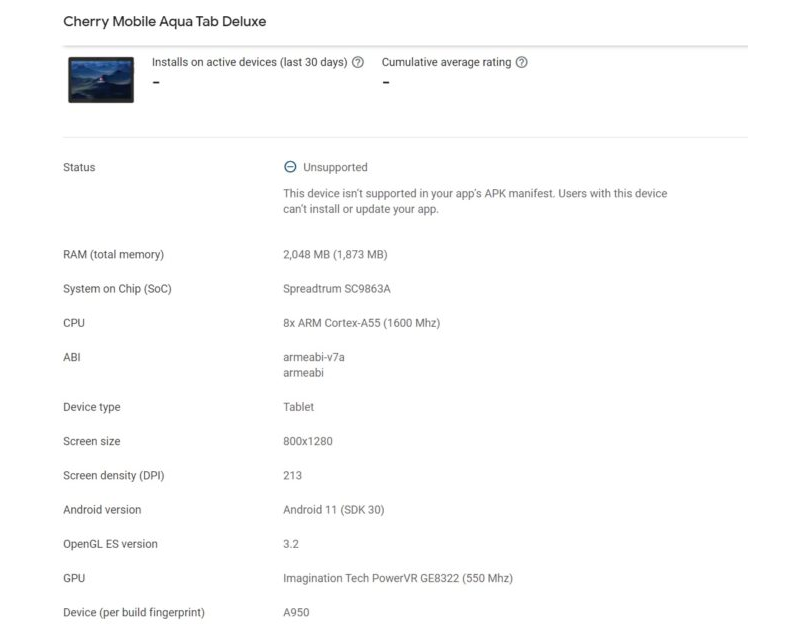Click the A950 build fingerprint value
Screen dimensions: 800x635
[x=295, y=611]
